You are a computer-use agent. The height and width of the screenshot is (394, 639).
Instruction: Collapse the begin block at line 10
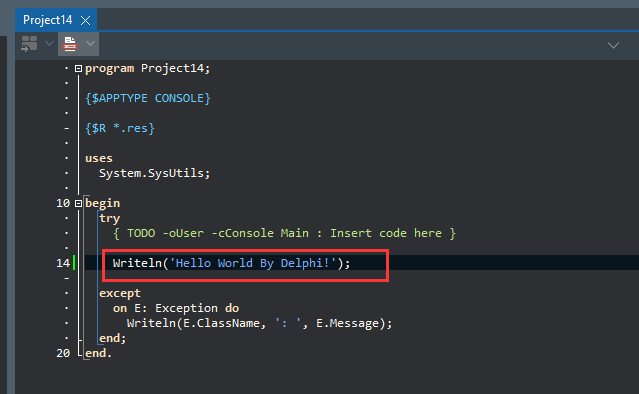78,203
